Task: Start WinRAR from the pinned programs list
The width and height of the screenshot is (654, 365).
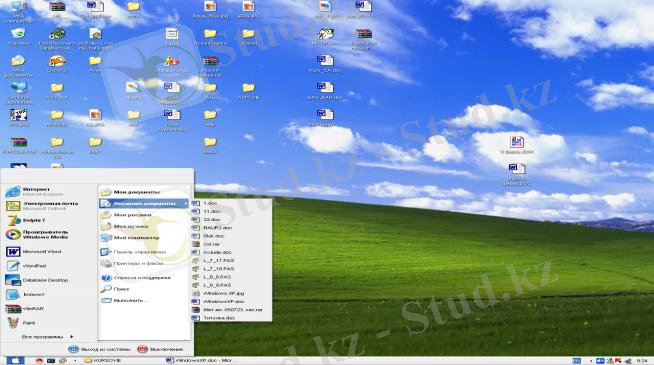Action: tap(24, 309)
